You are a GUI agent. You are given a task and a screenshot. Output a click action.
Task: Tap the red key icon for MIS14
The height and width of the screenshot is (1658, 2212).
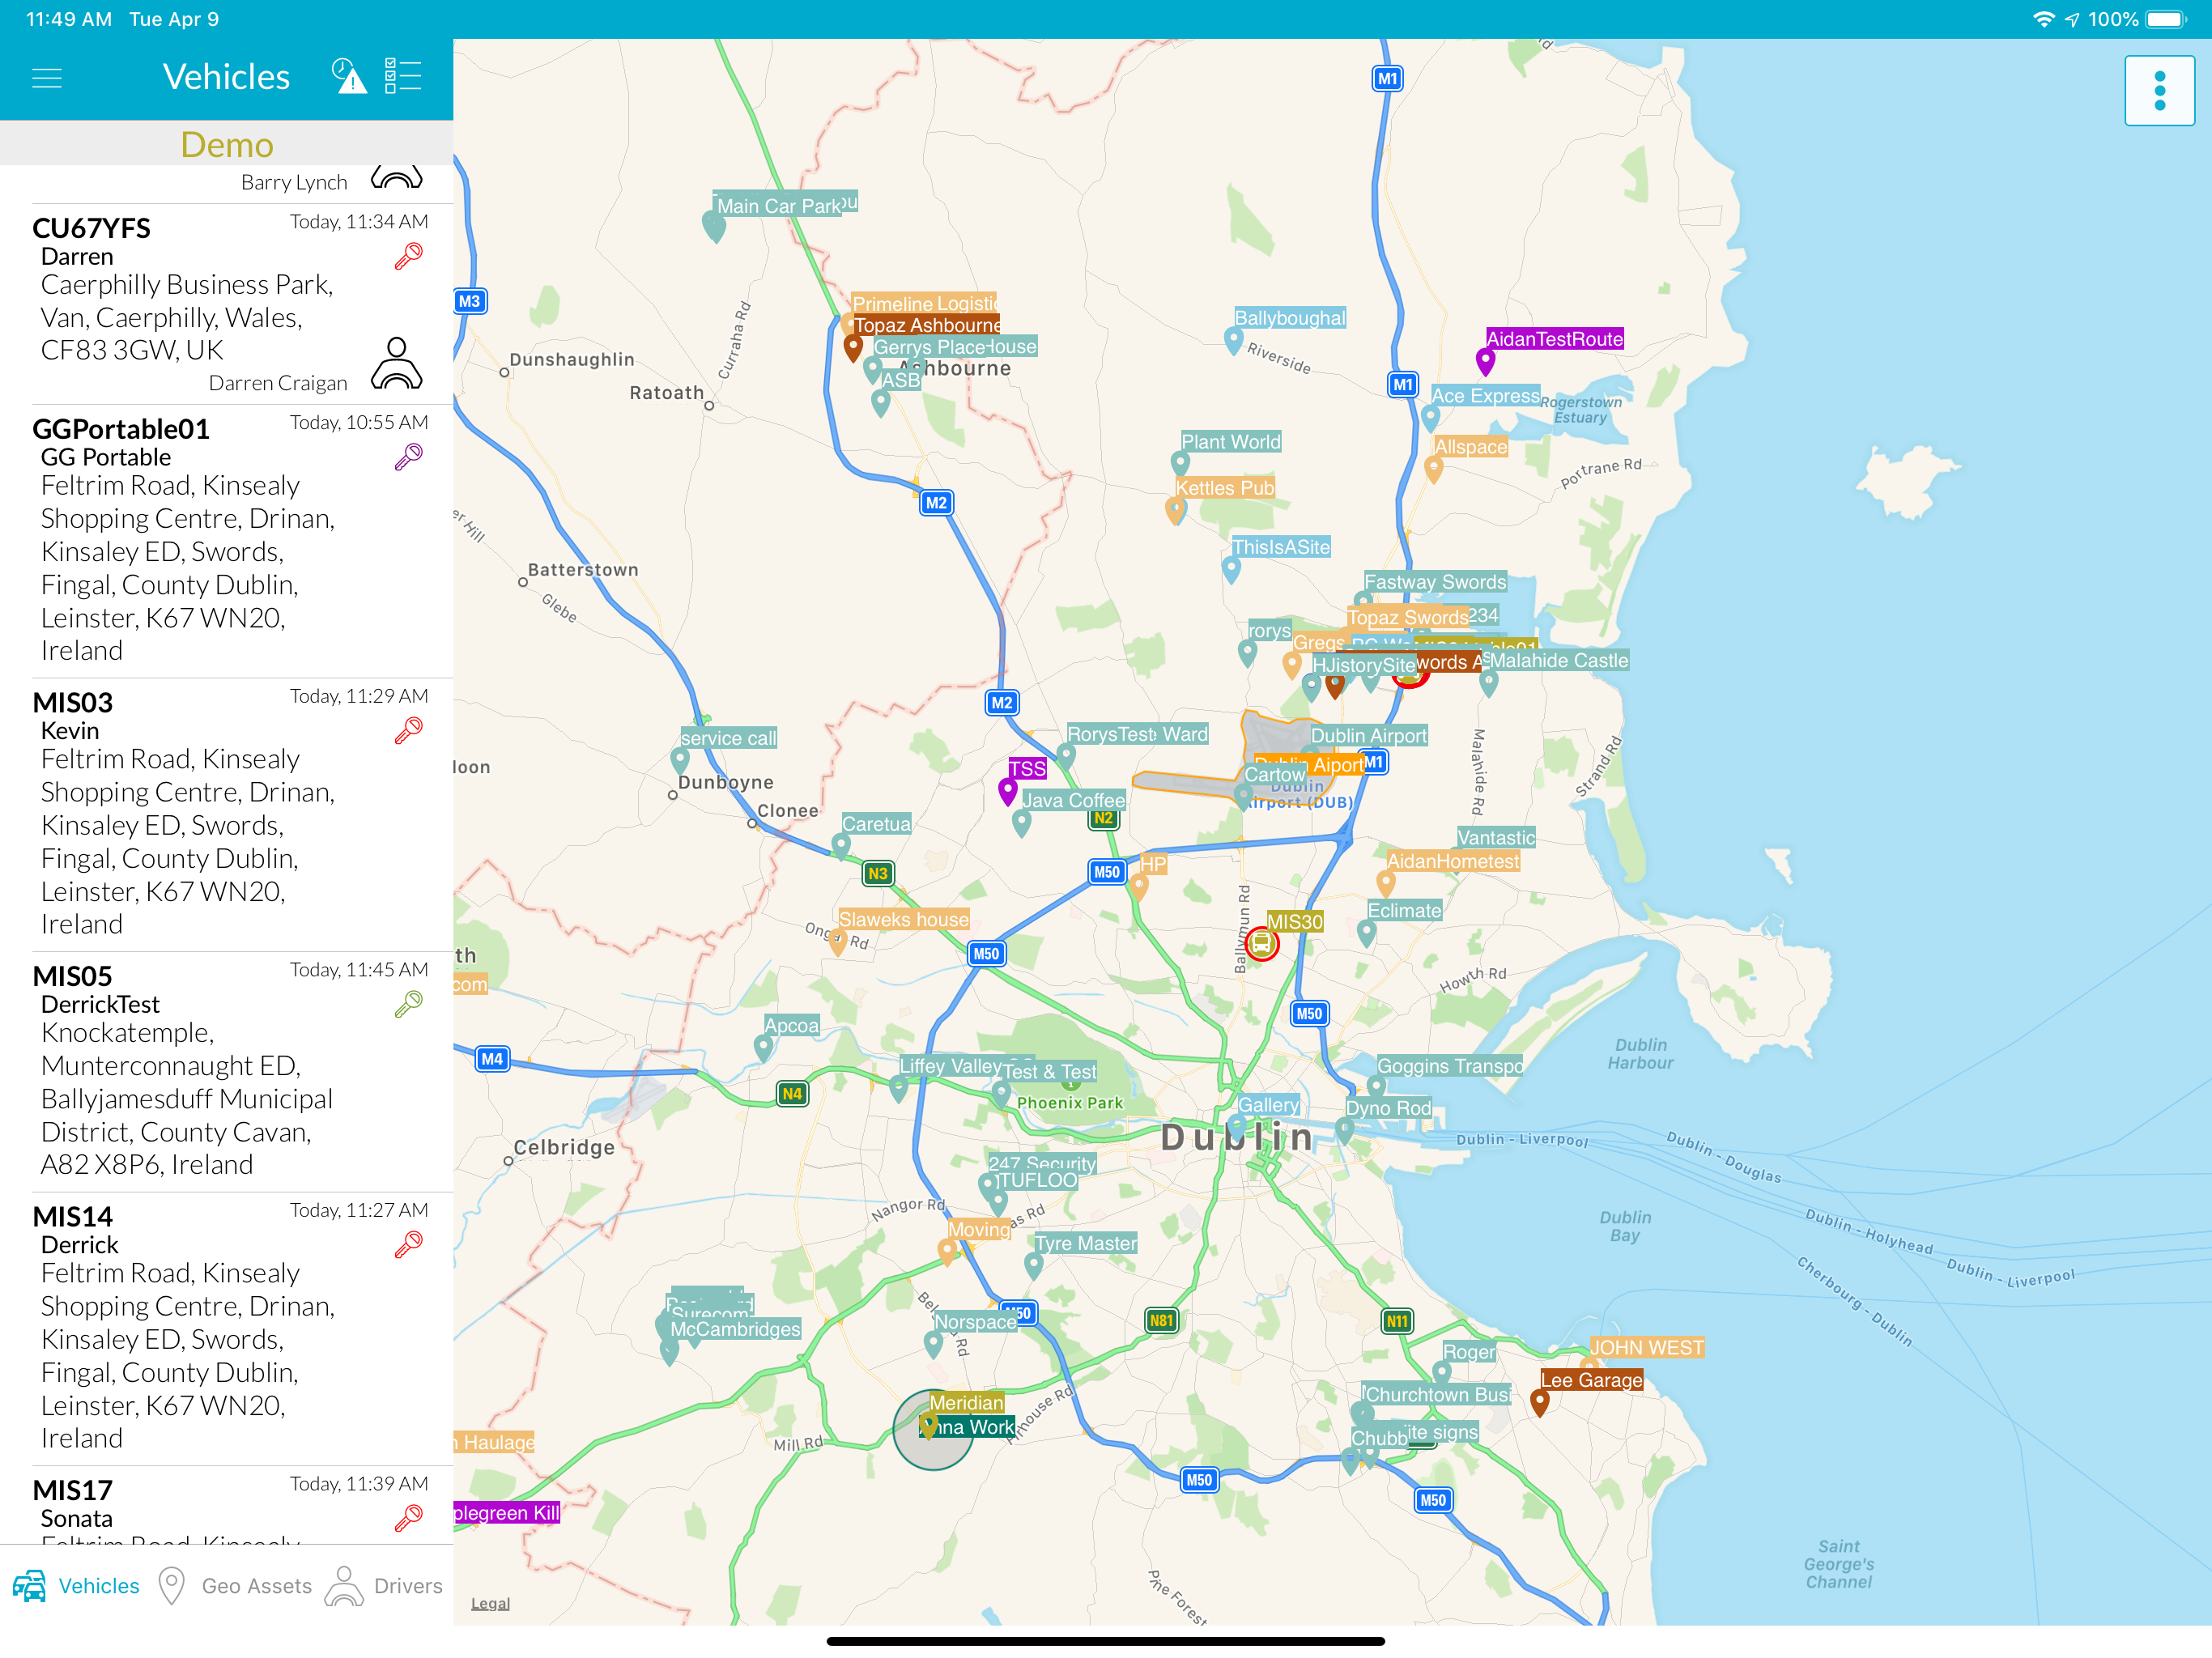(x=408, y=1244)
